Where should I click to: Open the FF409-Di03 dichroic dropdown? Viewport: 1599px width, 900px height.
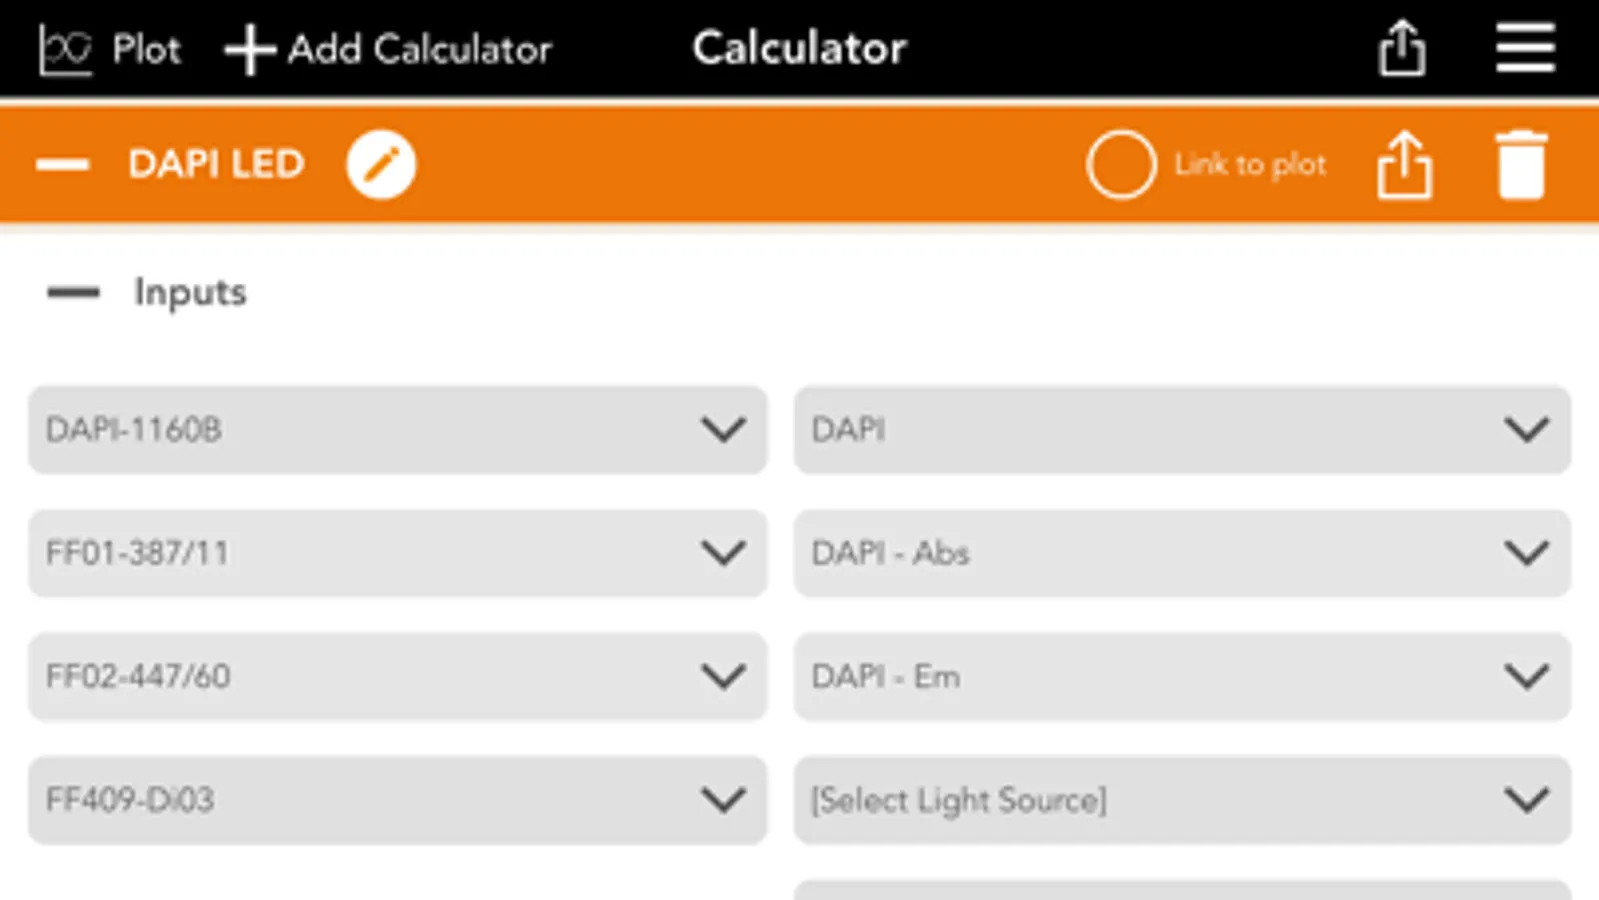coord(397,800)
